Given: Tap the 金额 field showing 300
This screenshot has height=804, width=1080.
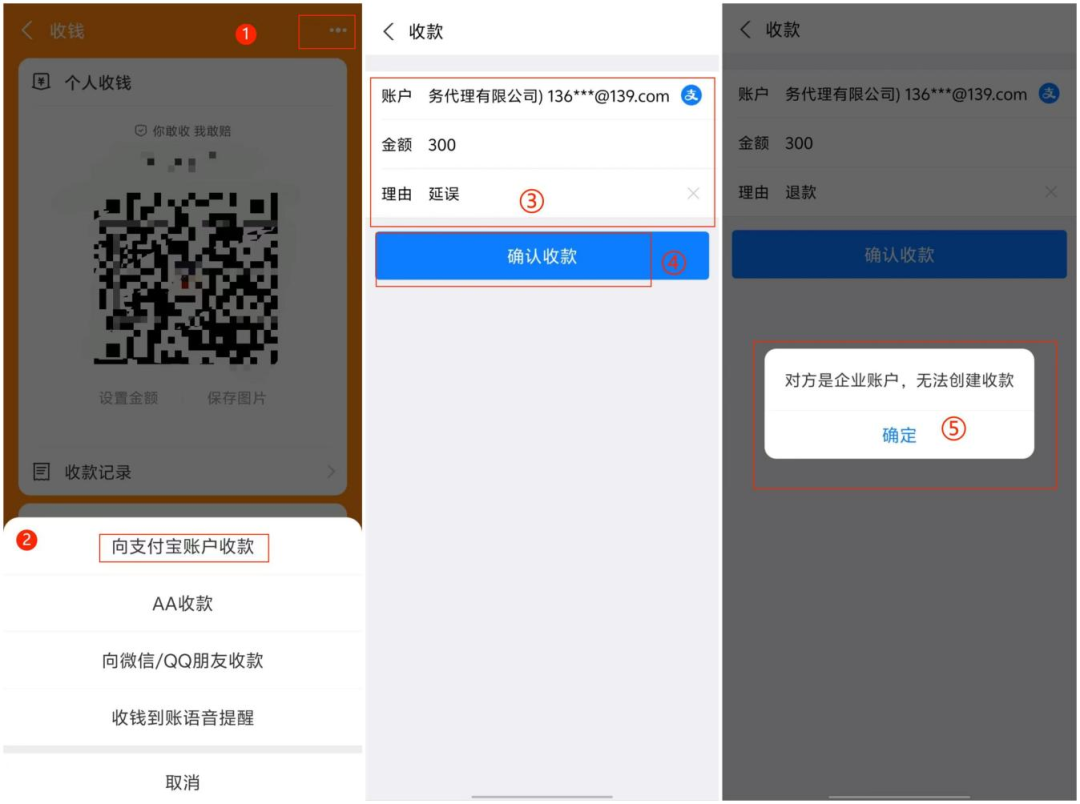Looking at the screenshot, I should pos(442,143).
